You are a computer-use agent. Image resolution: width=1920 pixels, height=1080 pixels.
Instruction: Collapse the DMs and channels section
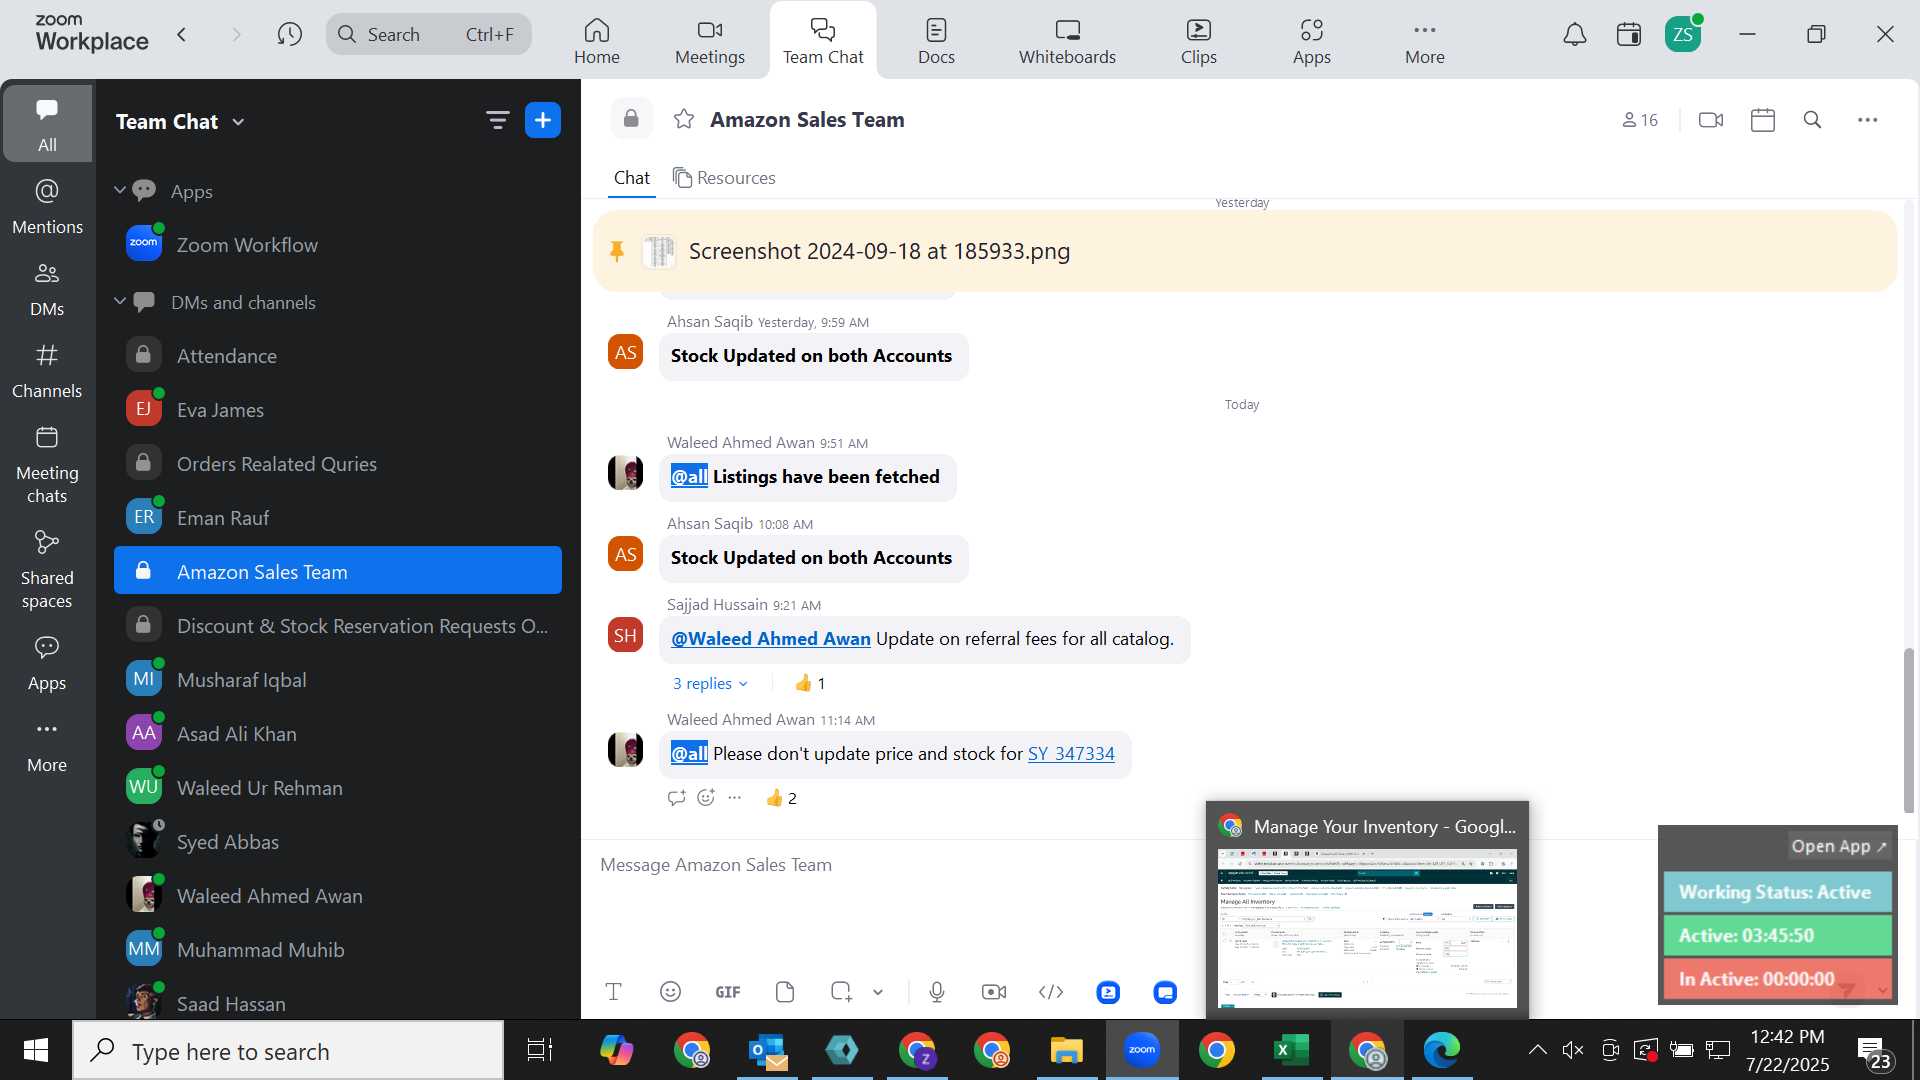coord(120,301)
